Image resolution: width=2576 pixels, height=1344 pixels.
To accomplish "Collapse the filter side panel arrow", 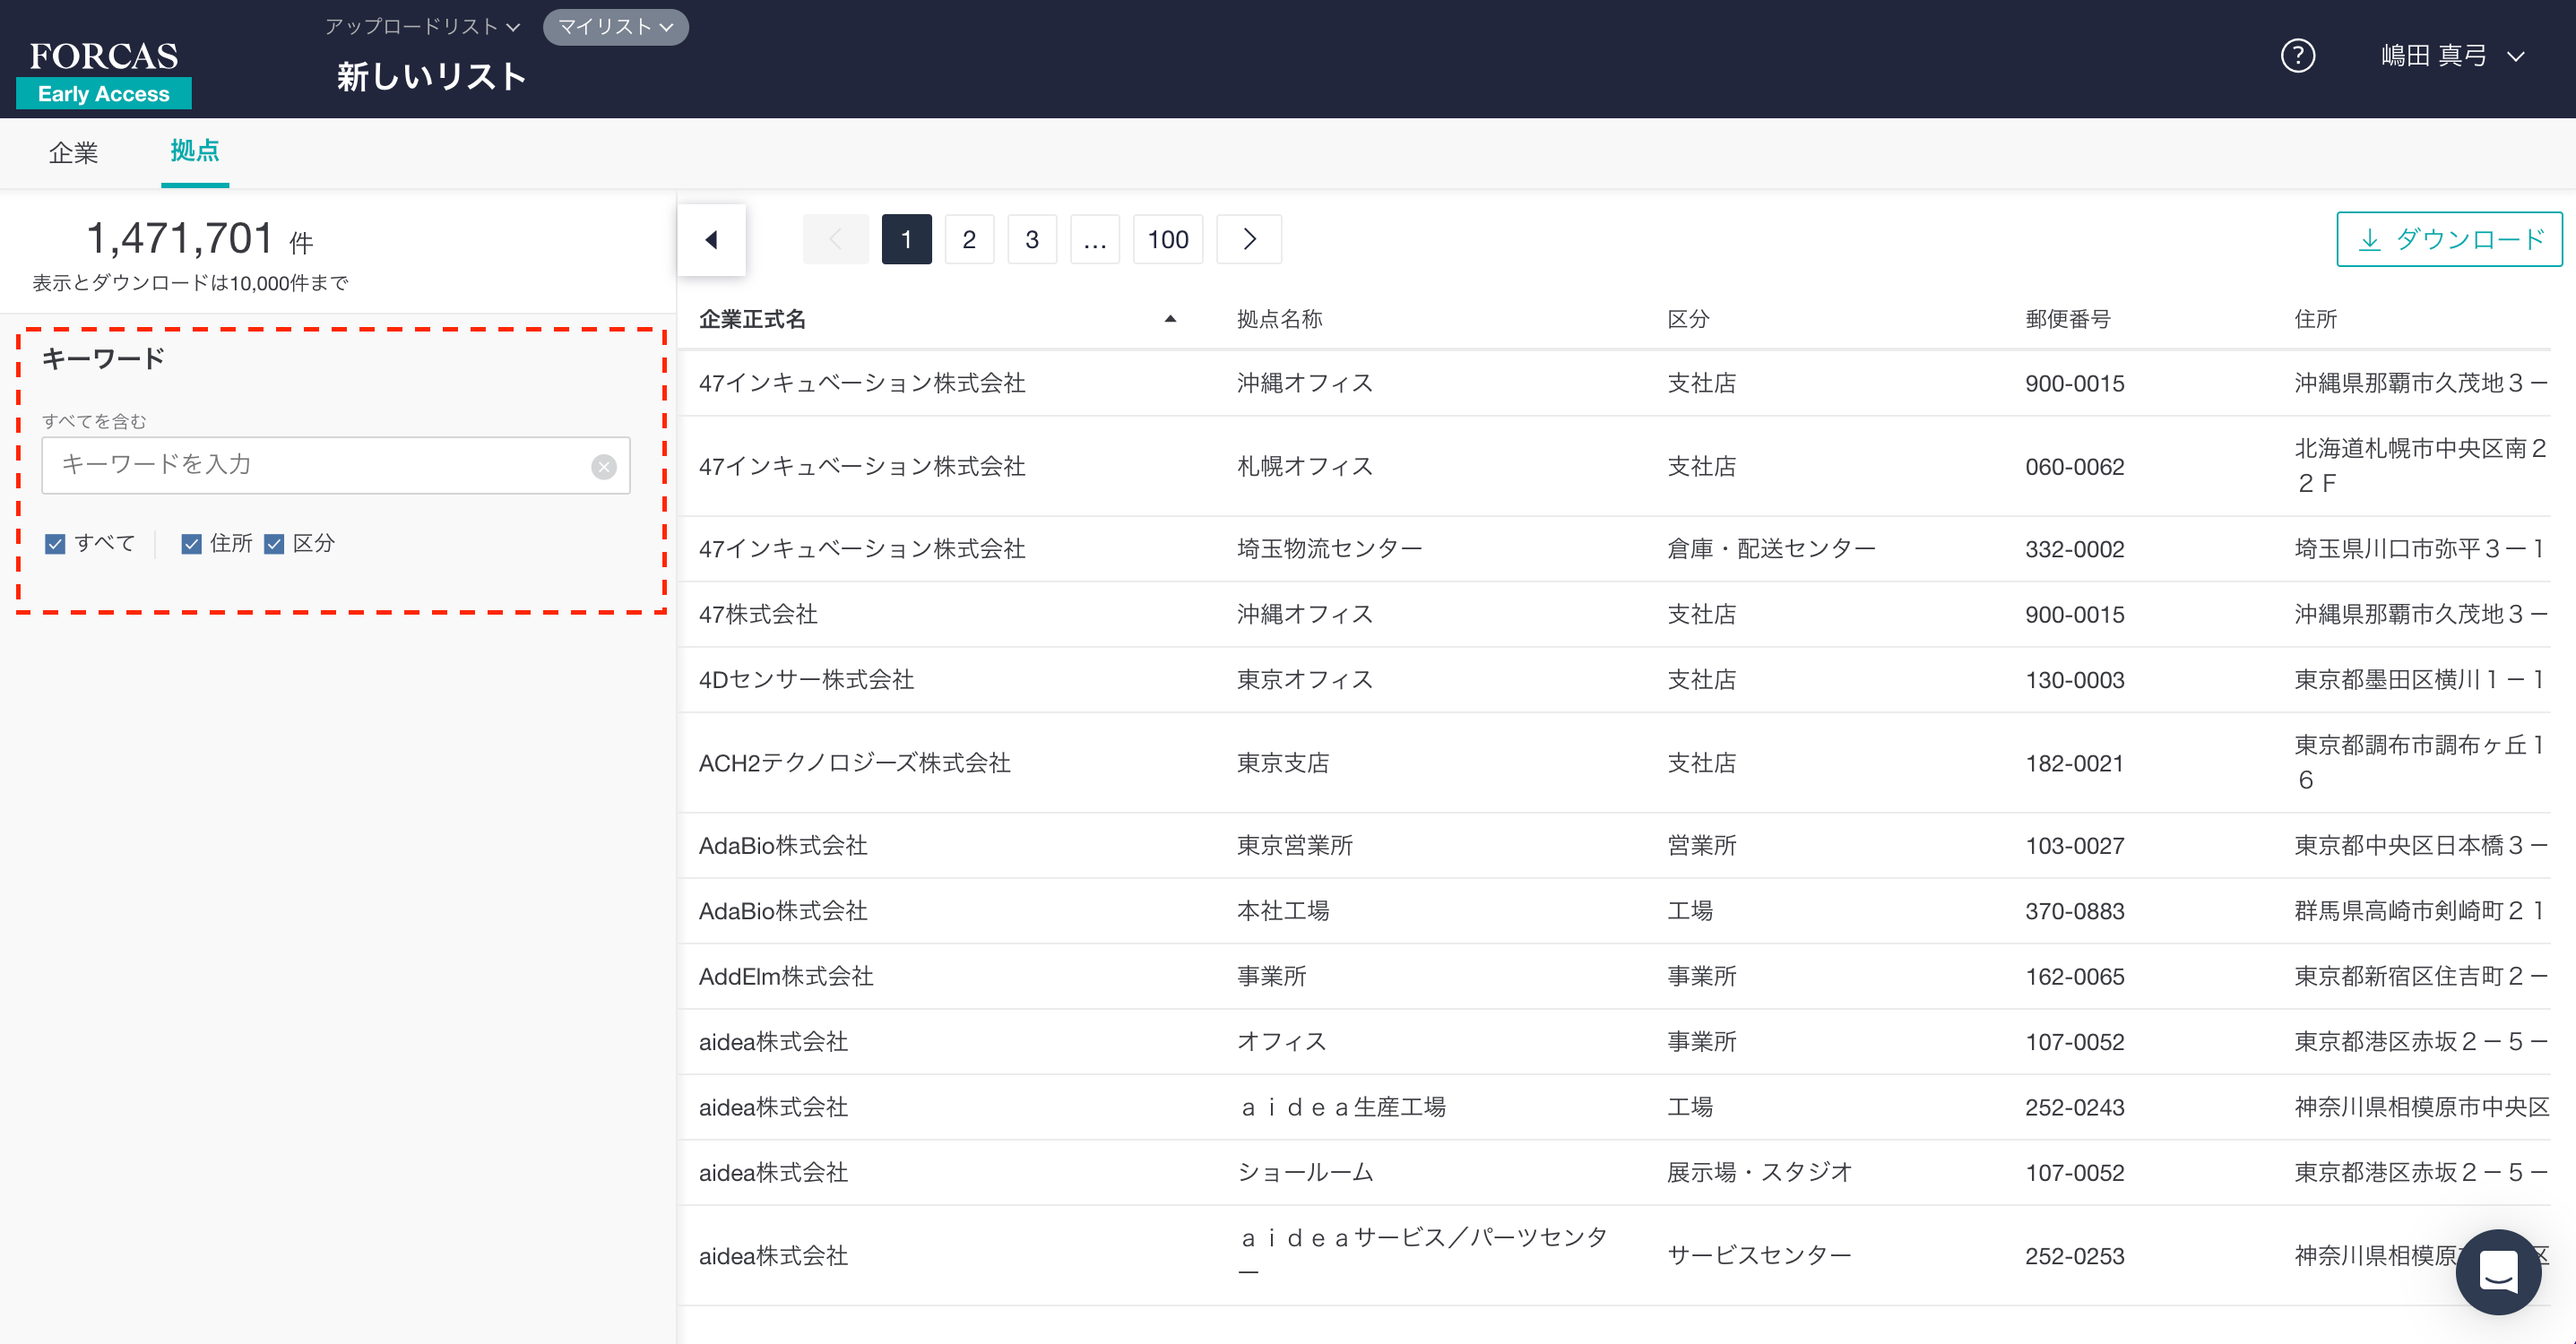I will [711, 240].
